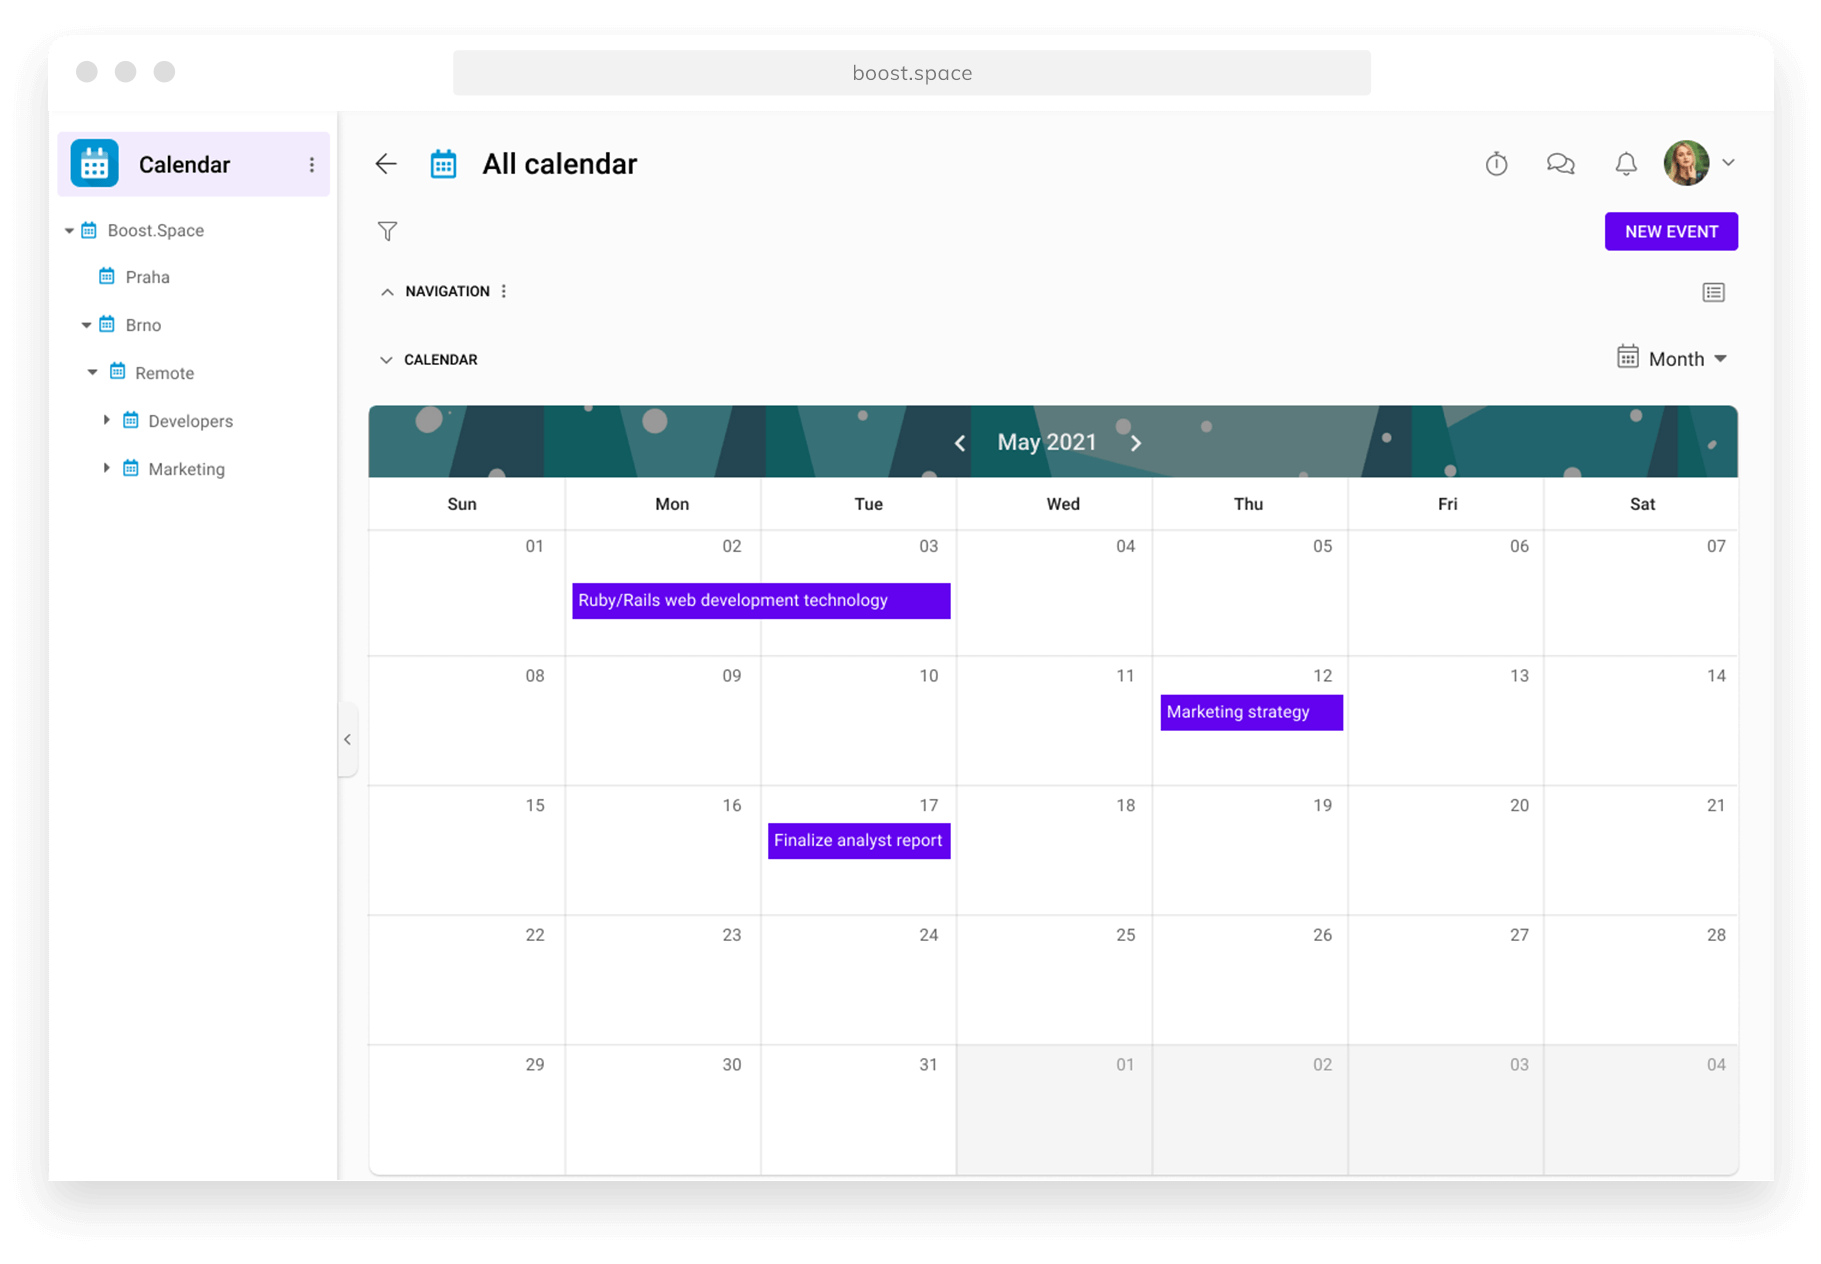Open the Marketing strategy event
The image size is (1821, 1264).
pyautogui.click(x=1250, y=712)
